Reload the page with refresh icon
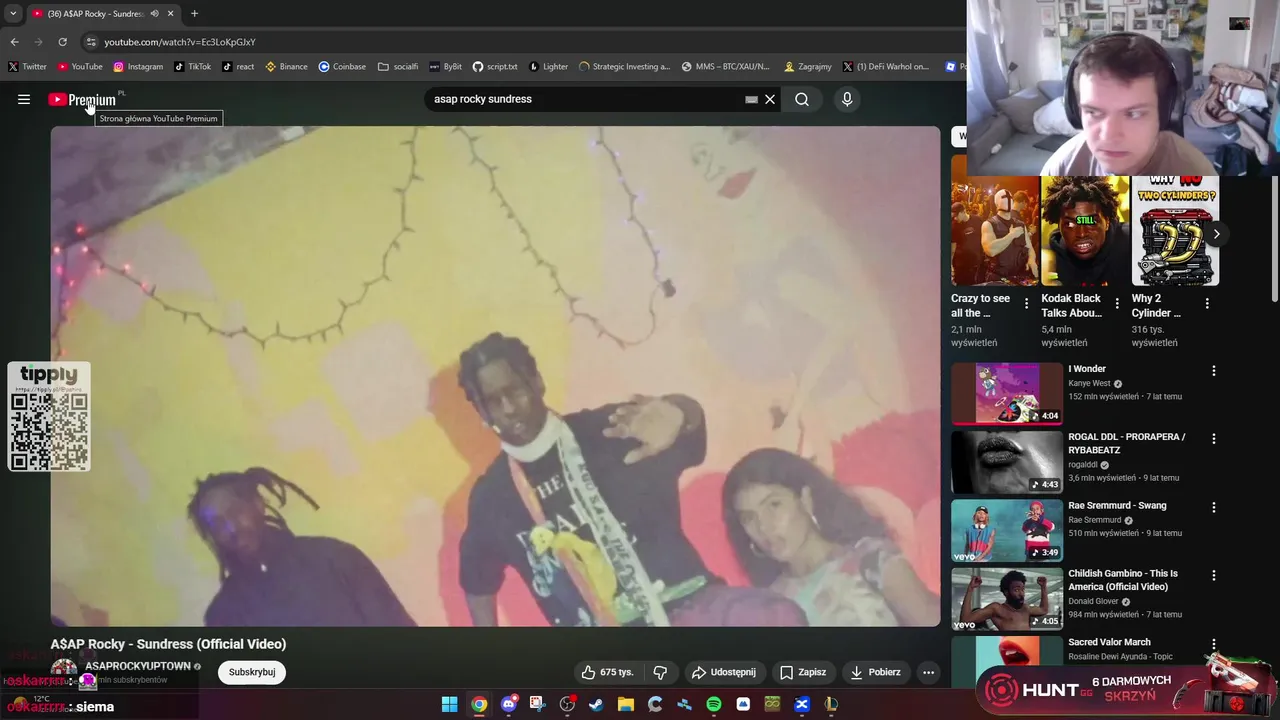The image size is (1280, 720). pyautogui.click(x=62, y=42)
